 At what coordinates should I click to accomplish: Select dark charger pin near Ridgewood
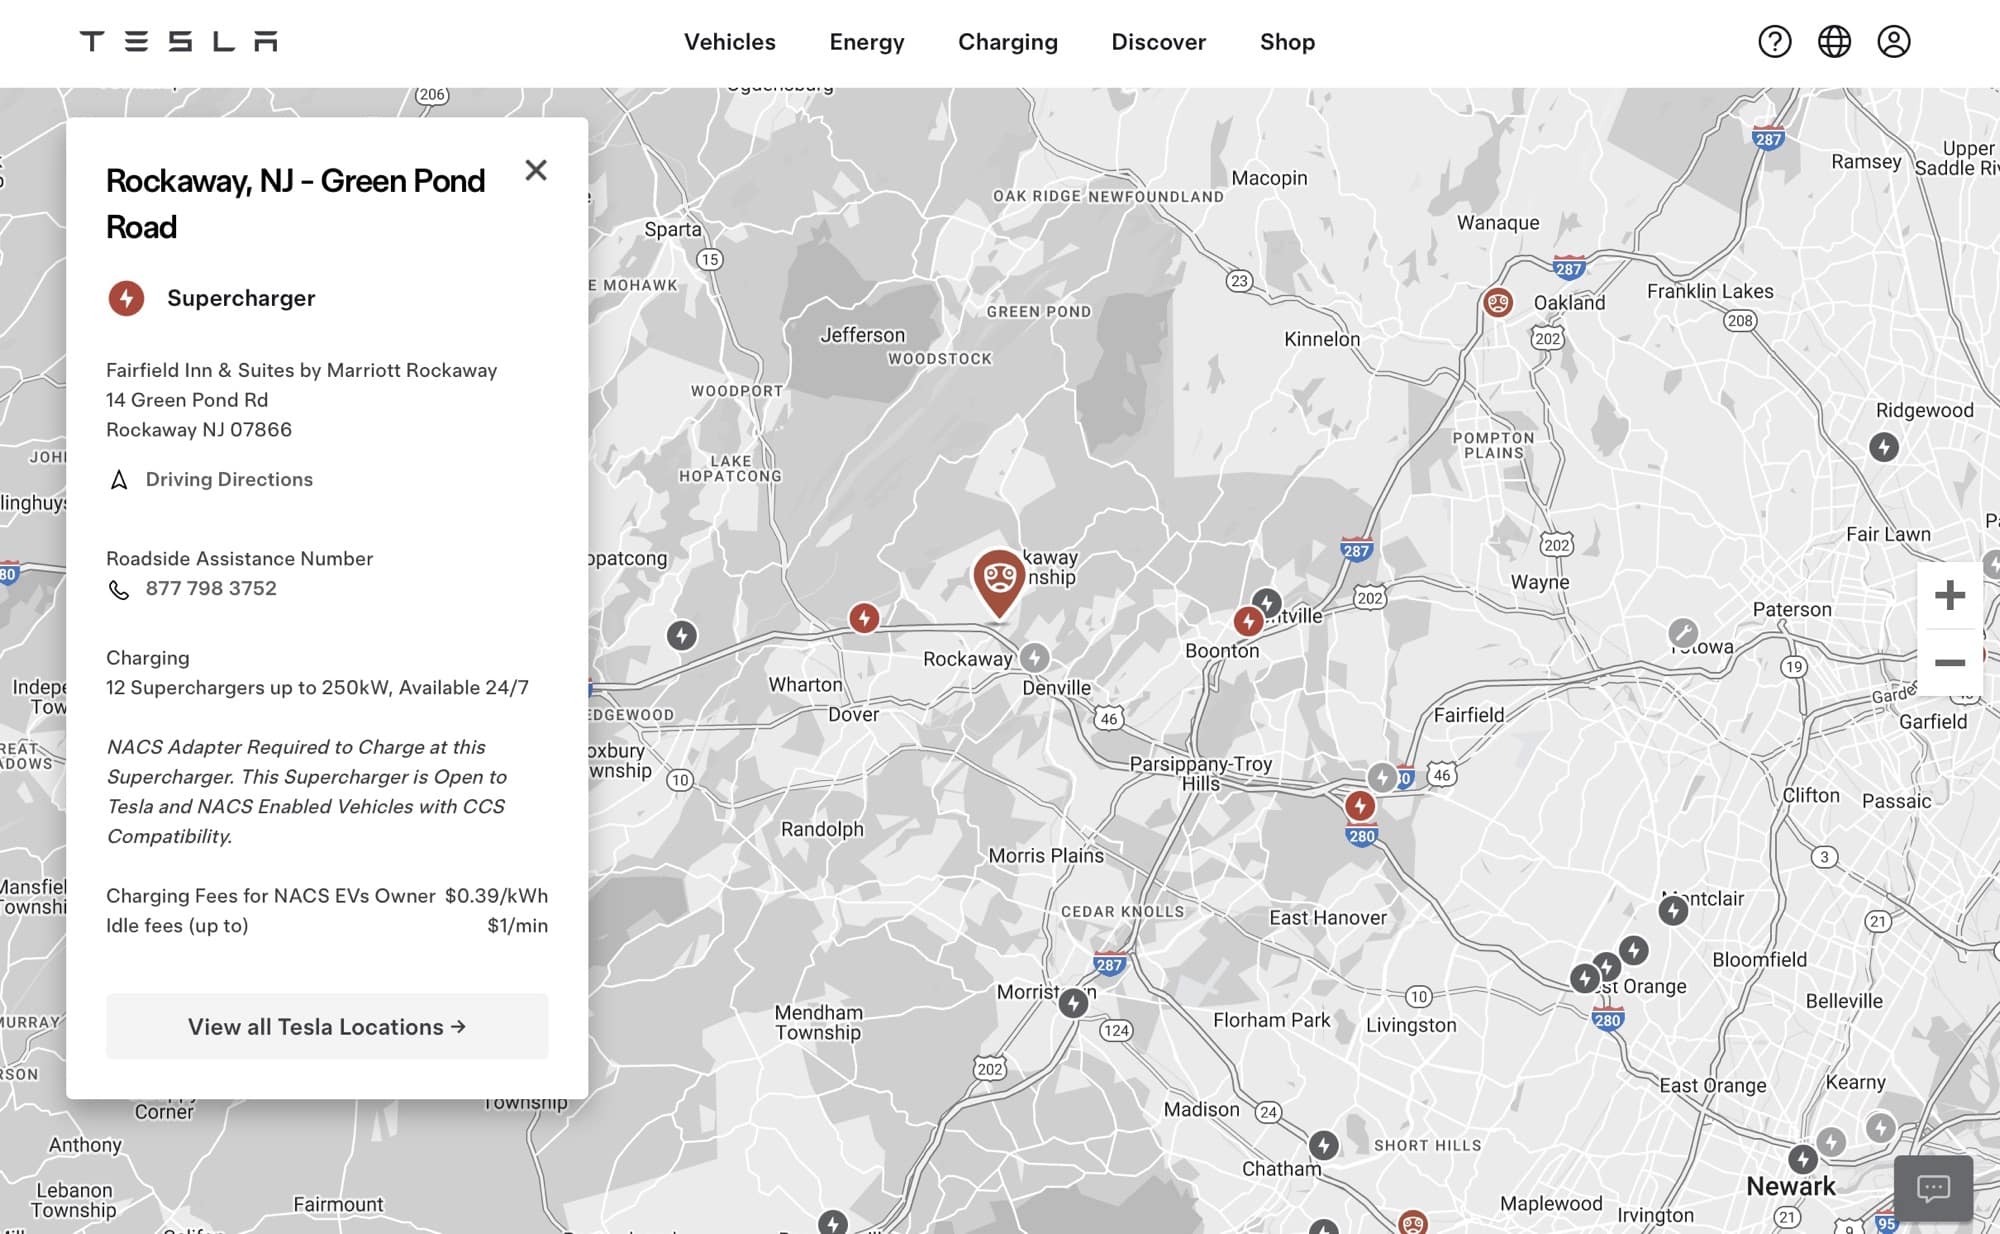coord(1884,447)
